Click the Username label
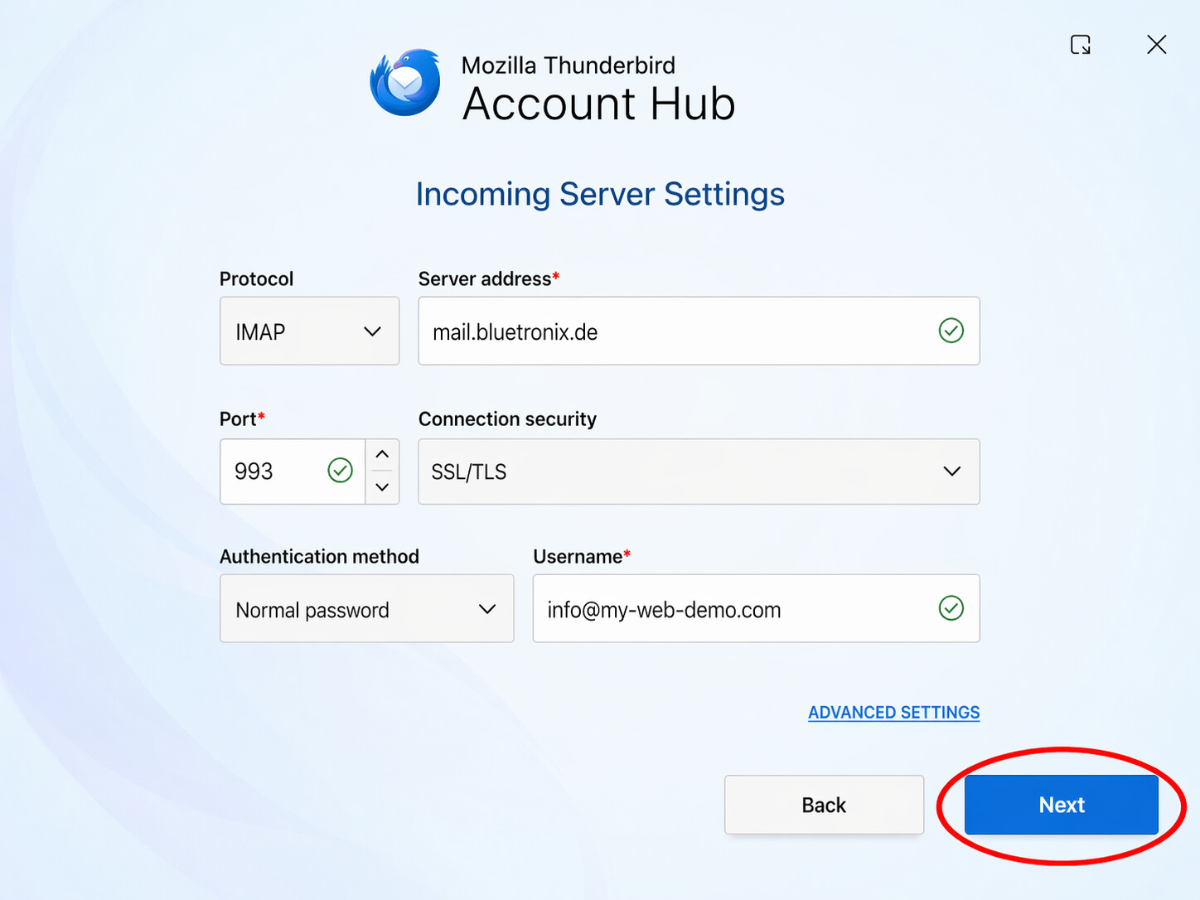This screenshot has height=900, width=1200. click(581, 557)
